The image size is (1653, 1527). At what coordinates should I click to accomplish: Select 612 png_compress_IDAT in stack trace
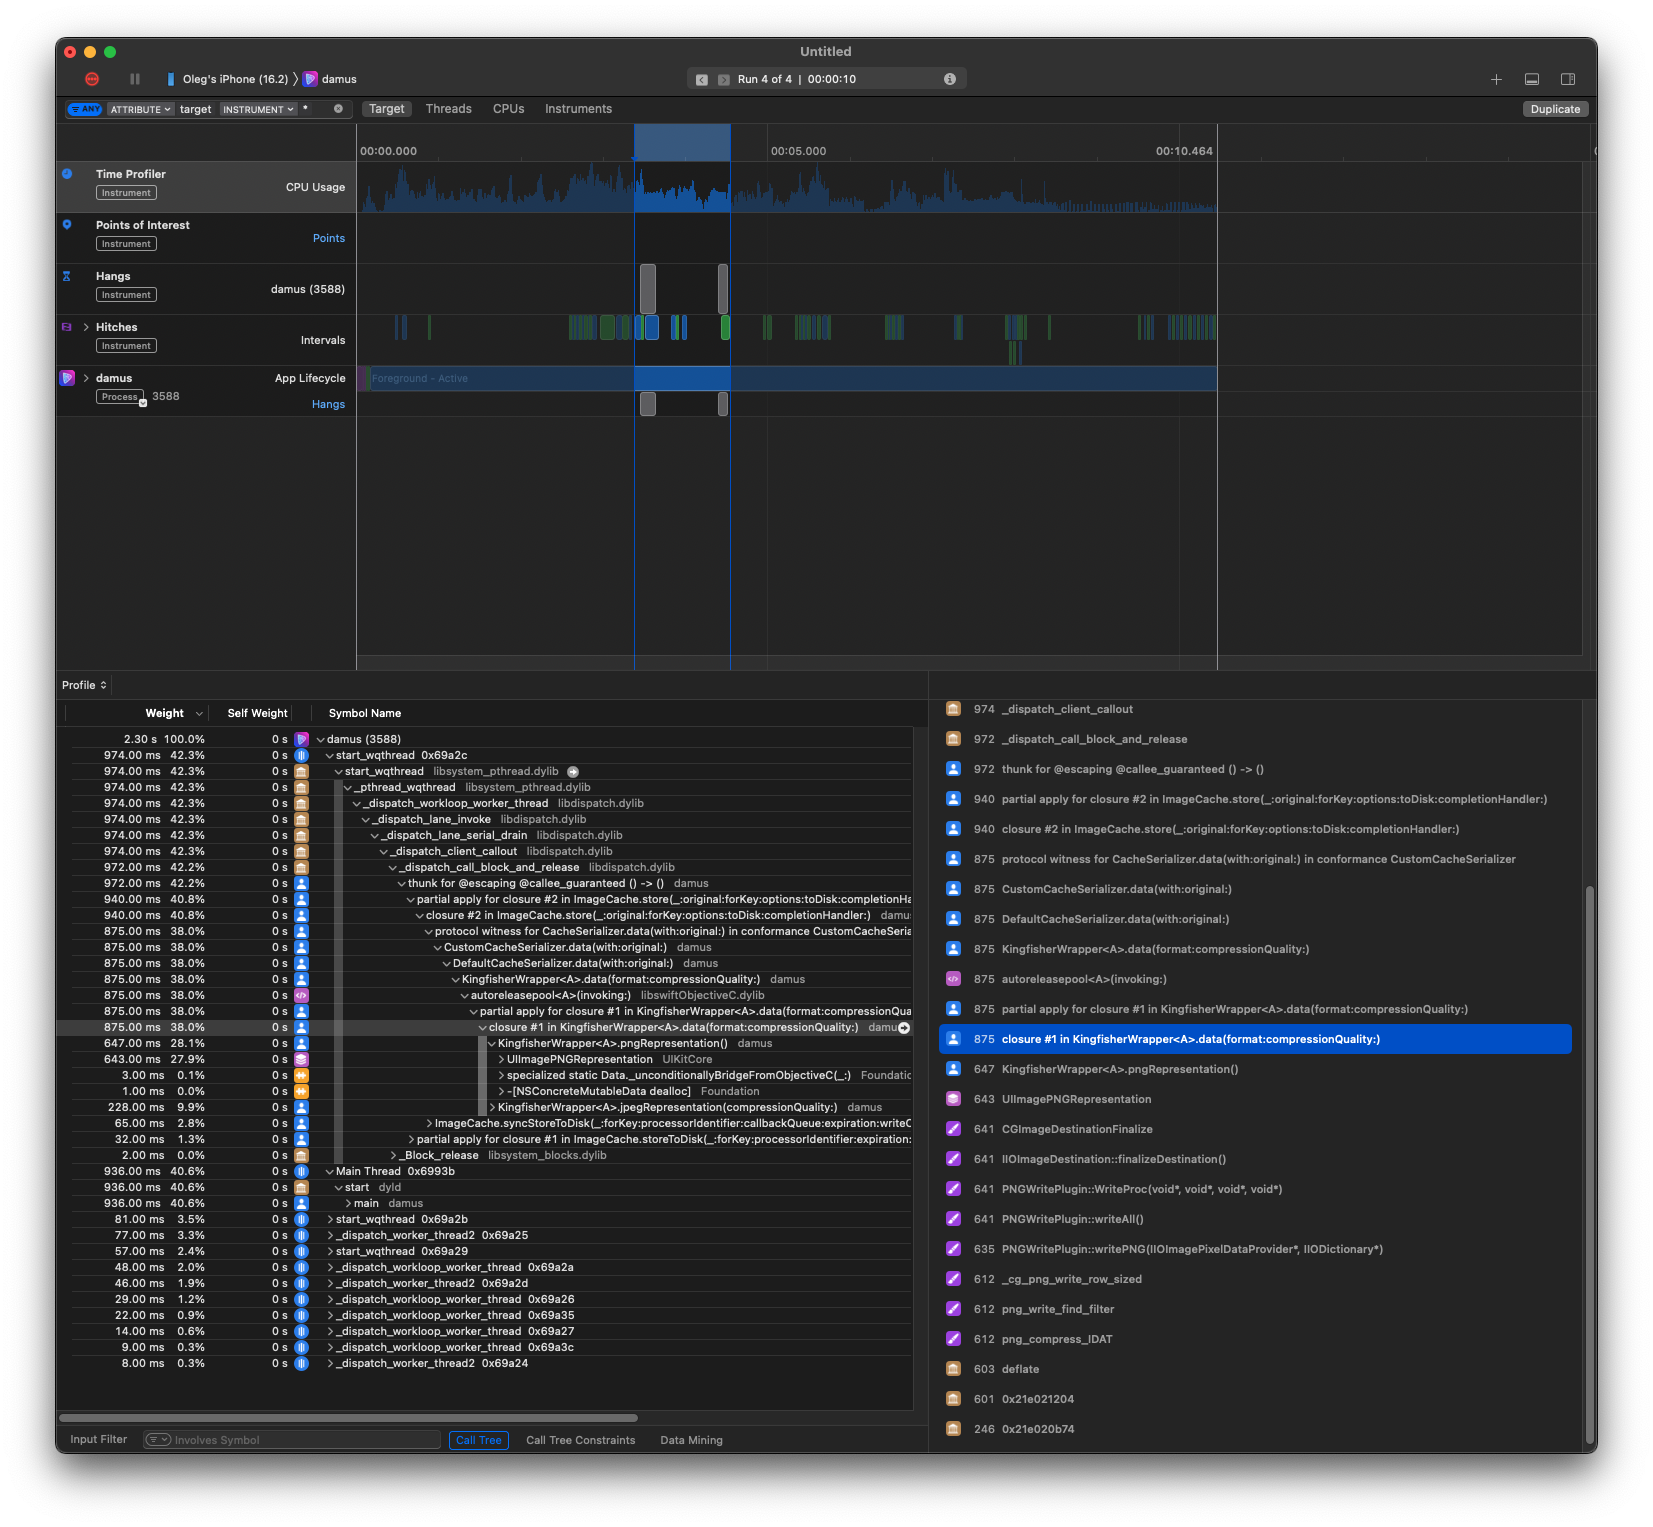click(x=1255, y=1339)
